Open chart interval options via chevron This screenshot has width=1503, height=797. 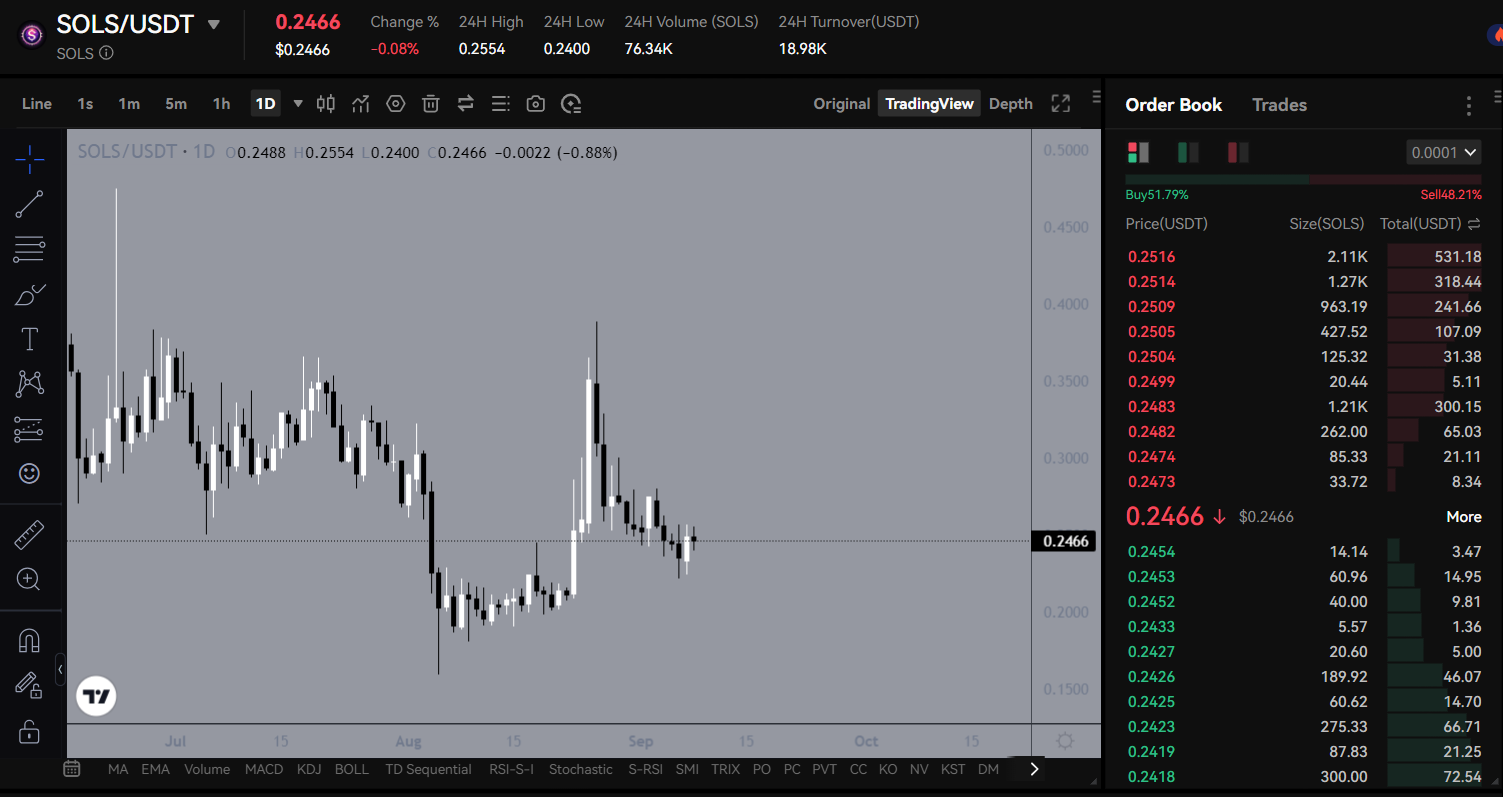[296, 103]
